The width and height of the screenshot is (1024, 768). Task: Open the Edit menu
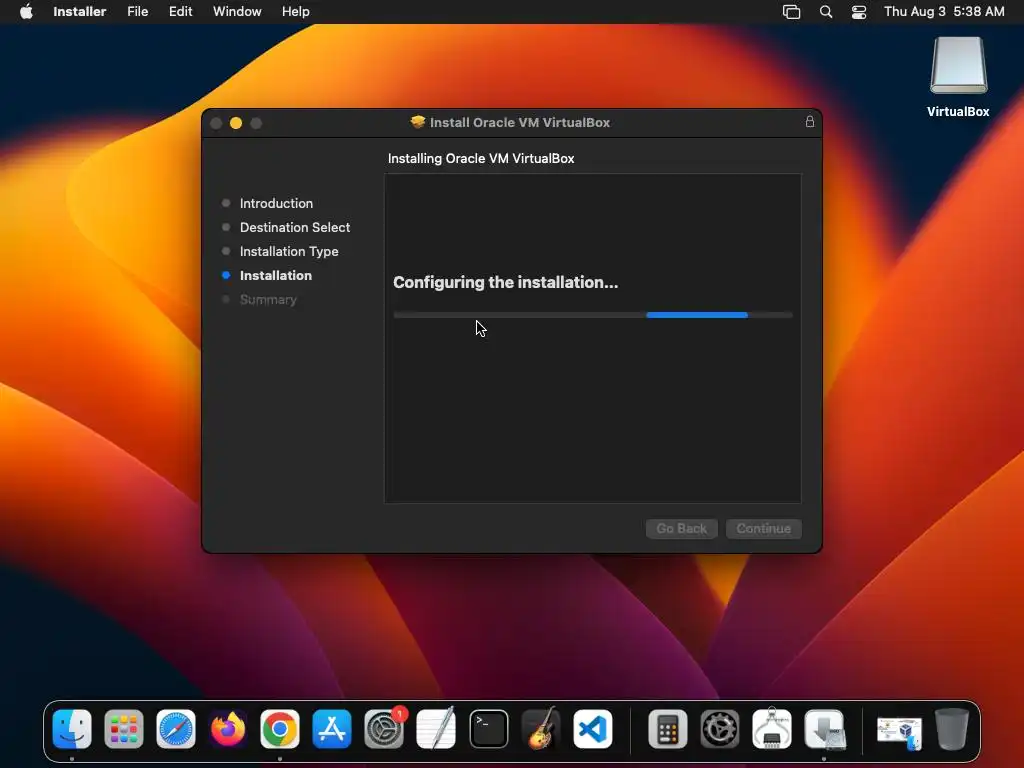click(x=180, y=12)
